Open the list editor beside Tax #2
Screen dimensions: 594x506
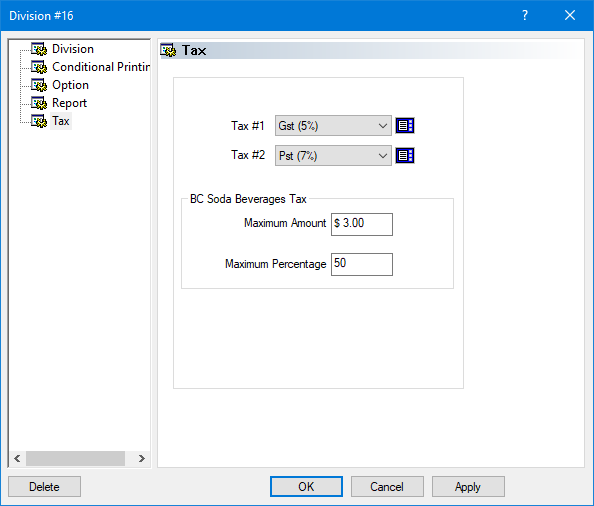pyautogui.click(x=405, y=155)
